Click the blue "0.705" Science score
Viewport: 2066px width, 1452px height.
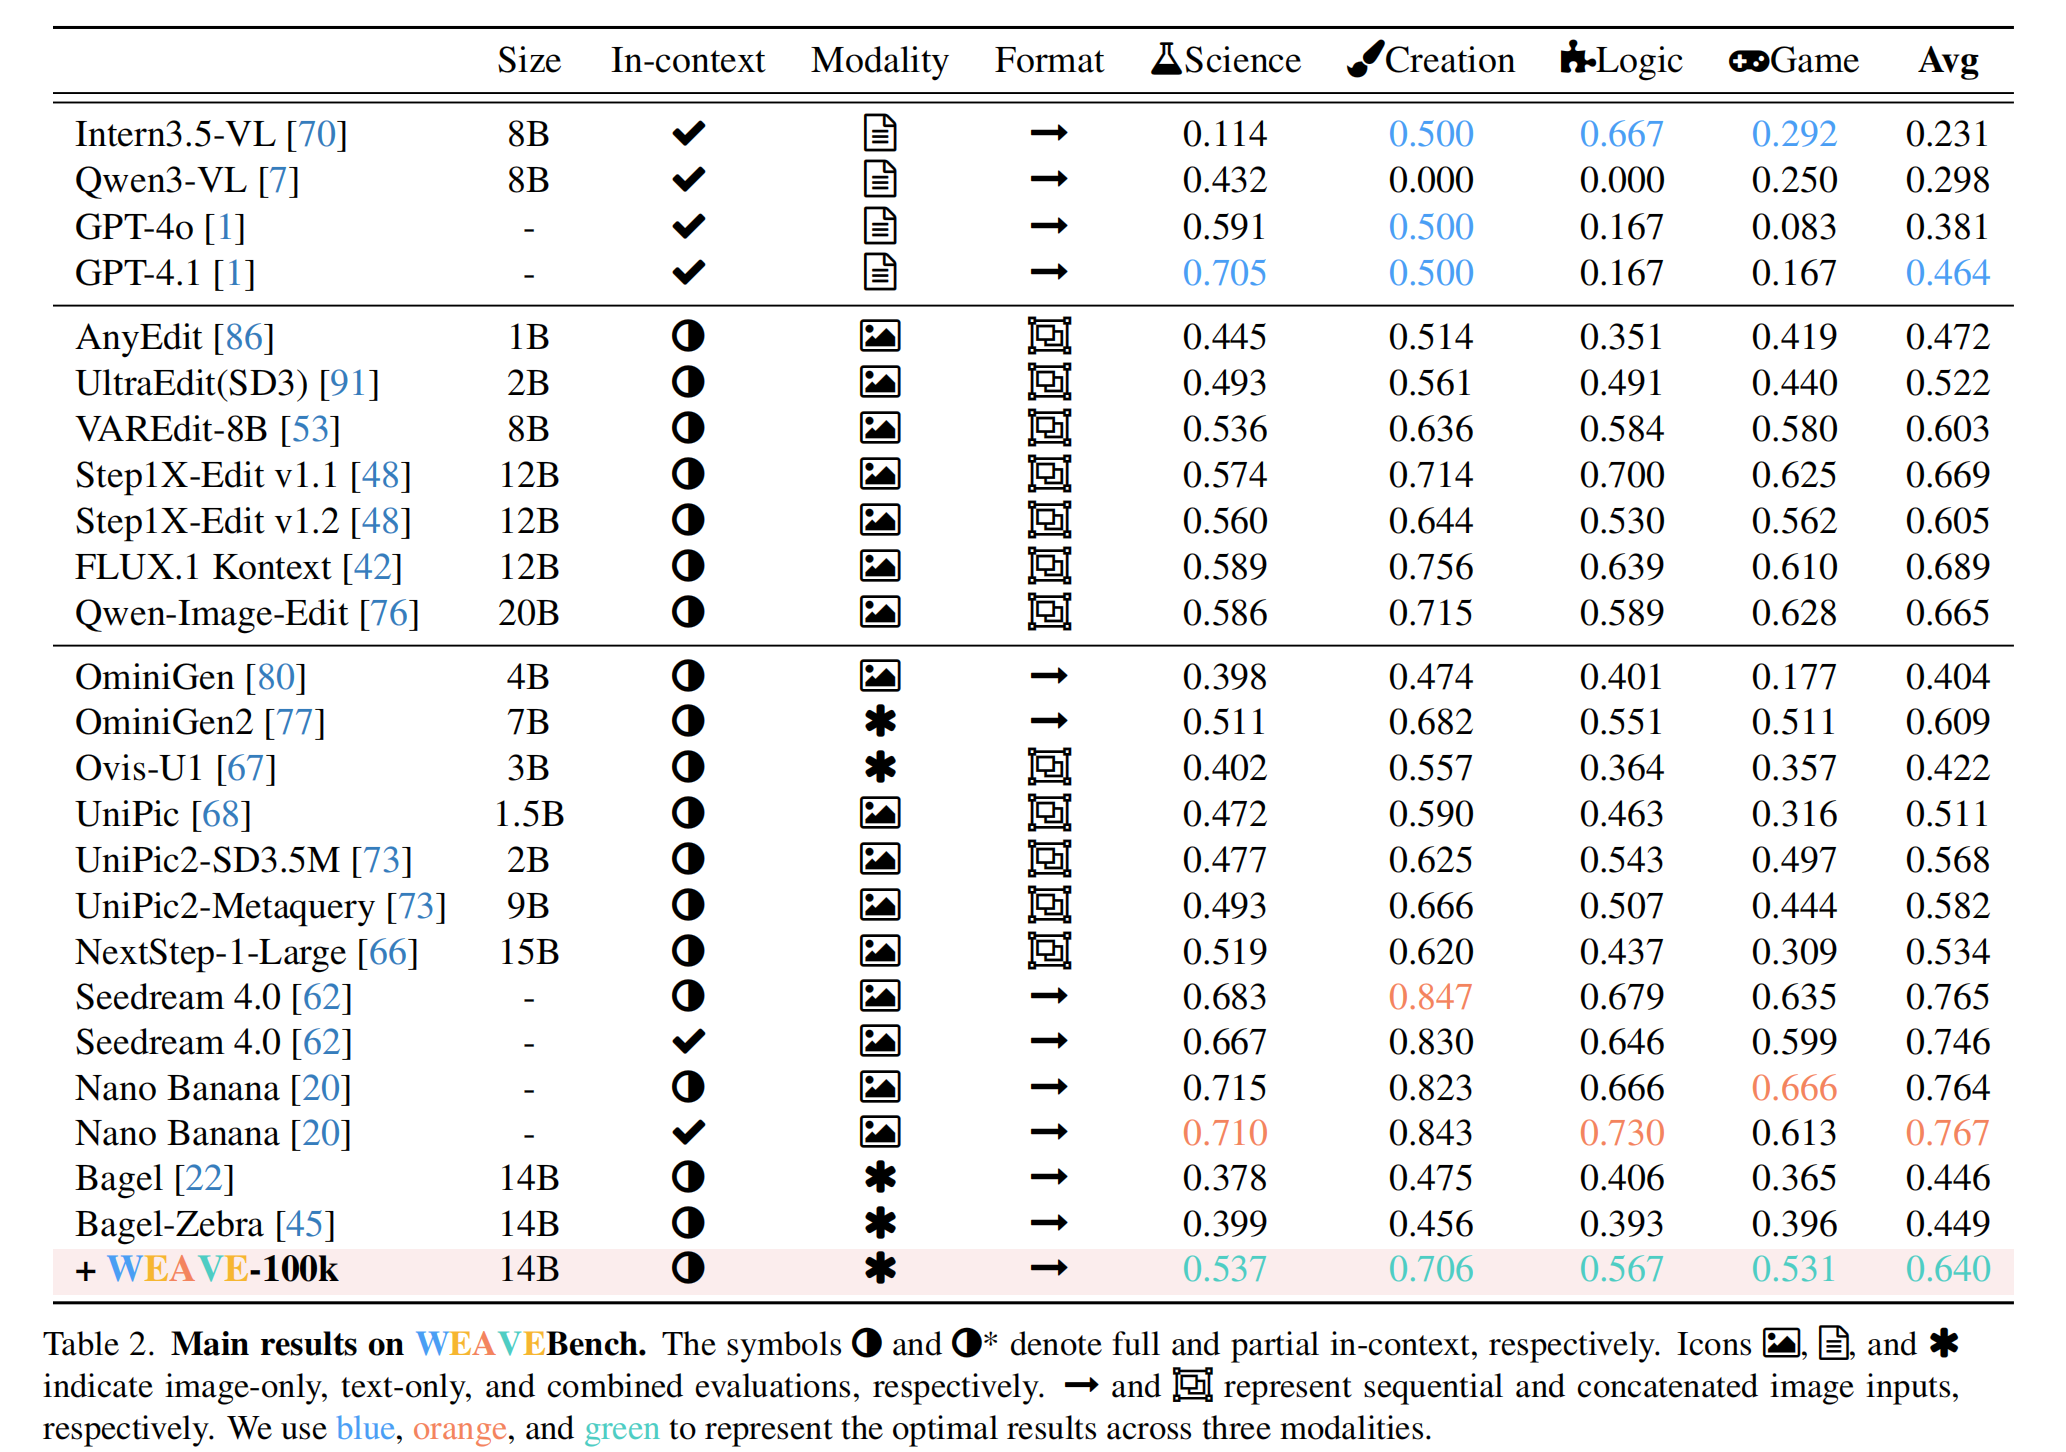click(1224, 273)
